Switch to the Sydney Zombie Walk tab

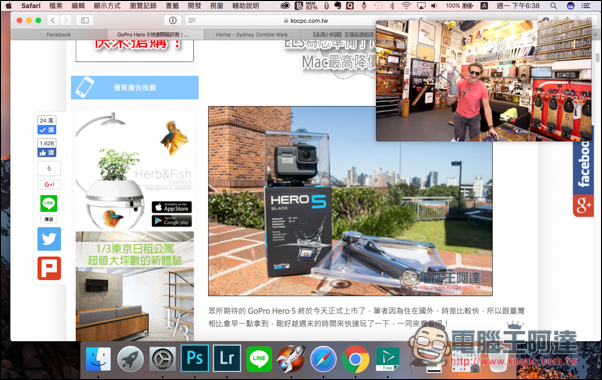[251, 35]
